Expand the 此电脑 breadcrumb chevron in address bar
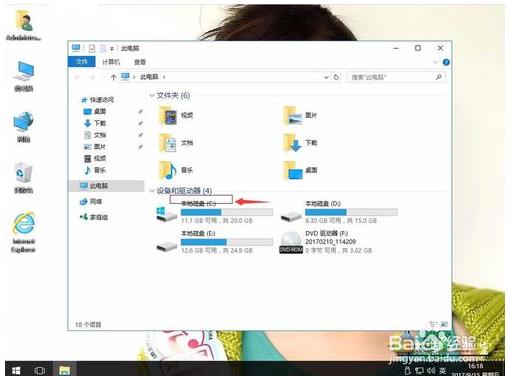This screenshot has width=510, height=377. (164, 77)
